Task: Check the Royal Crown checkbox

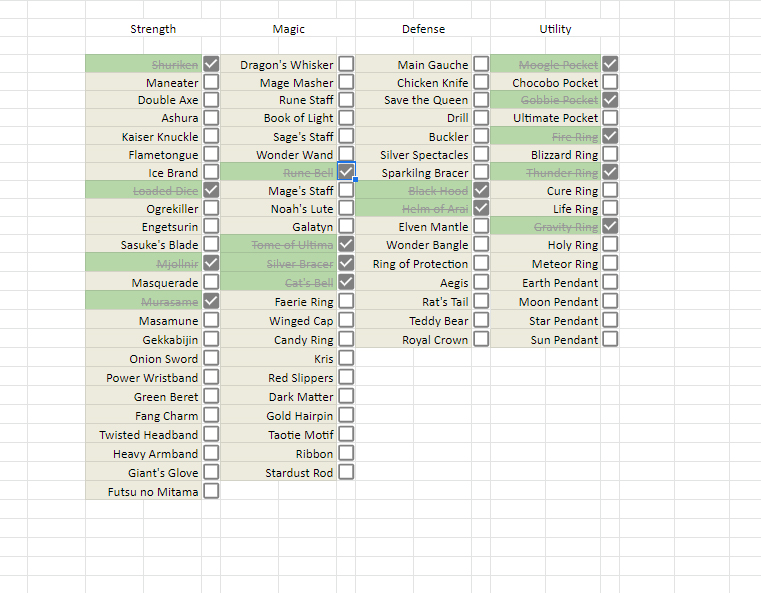Action: point(481,339)
